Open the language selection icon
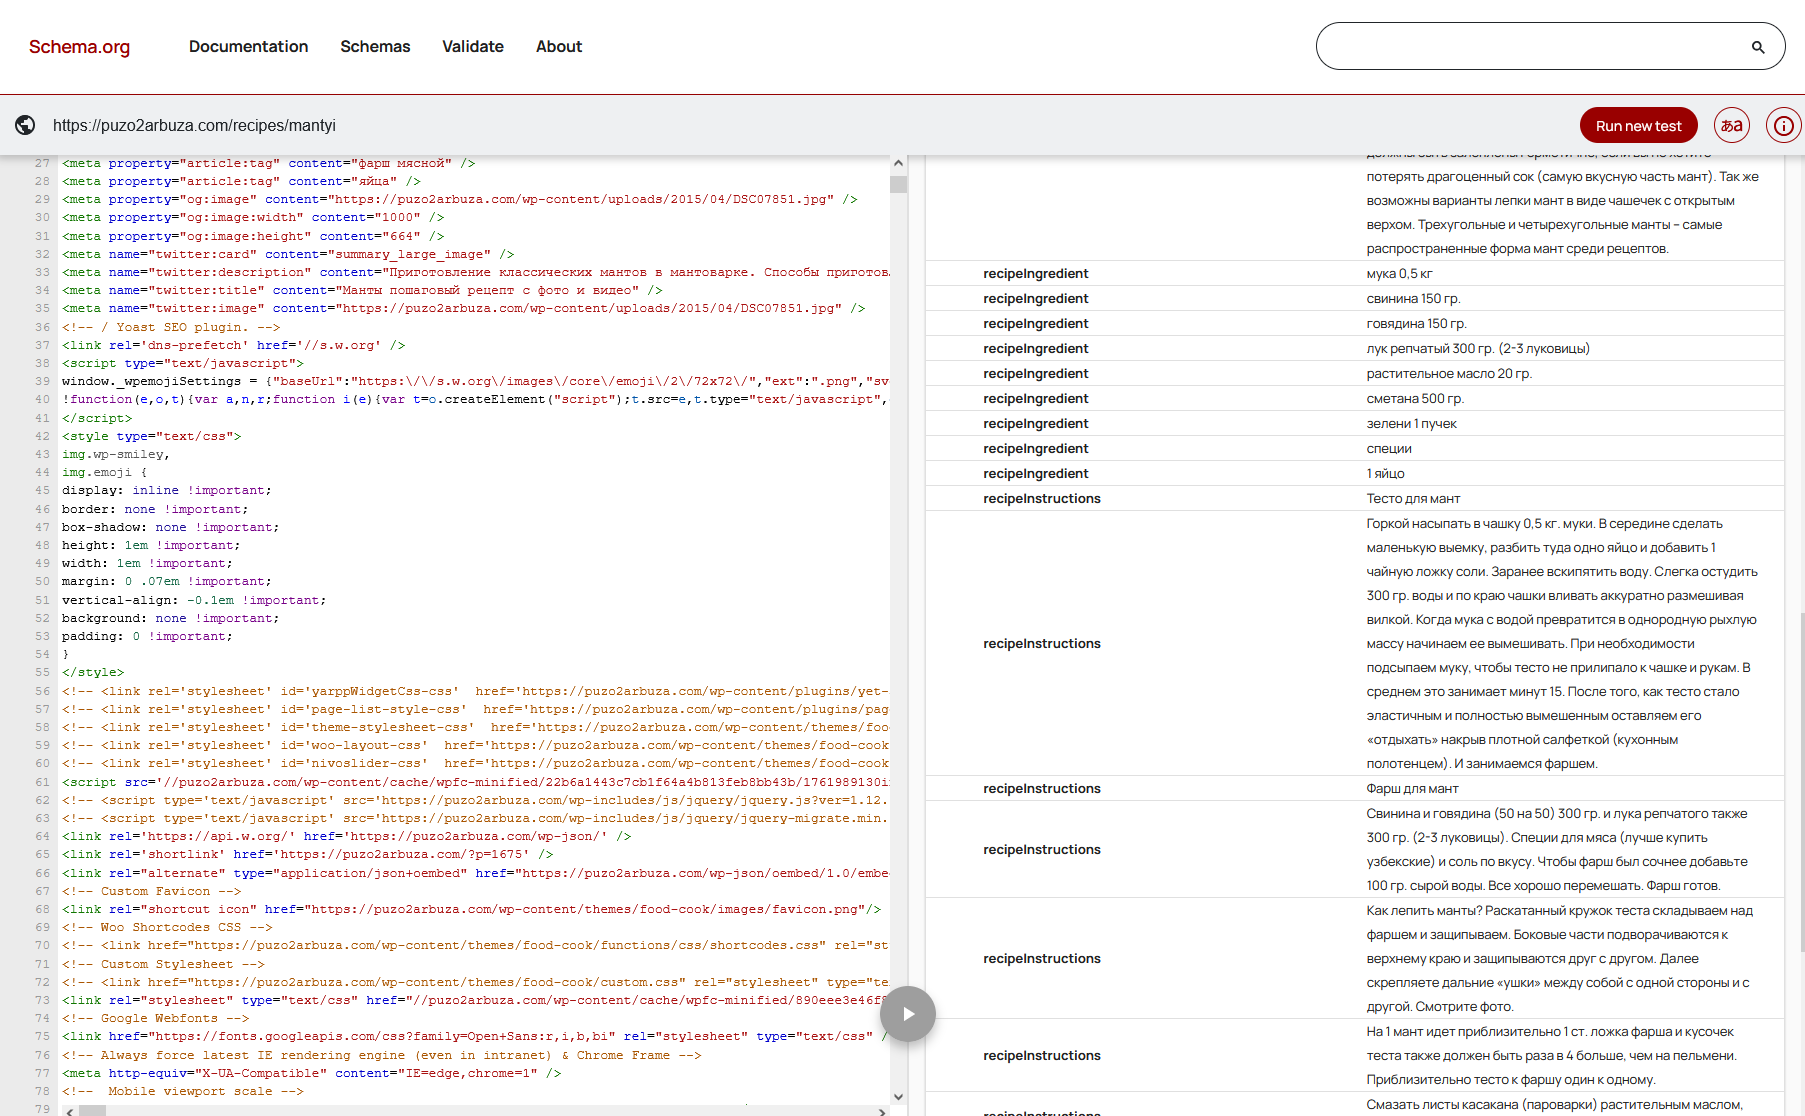 pyautogui.click(x=1732, y=125)
